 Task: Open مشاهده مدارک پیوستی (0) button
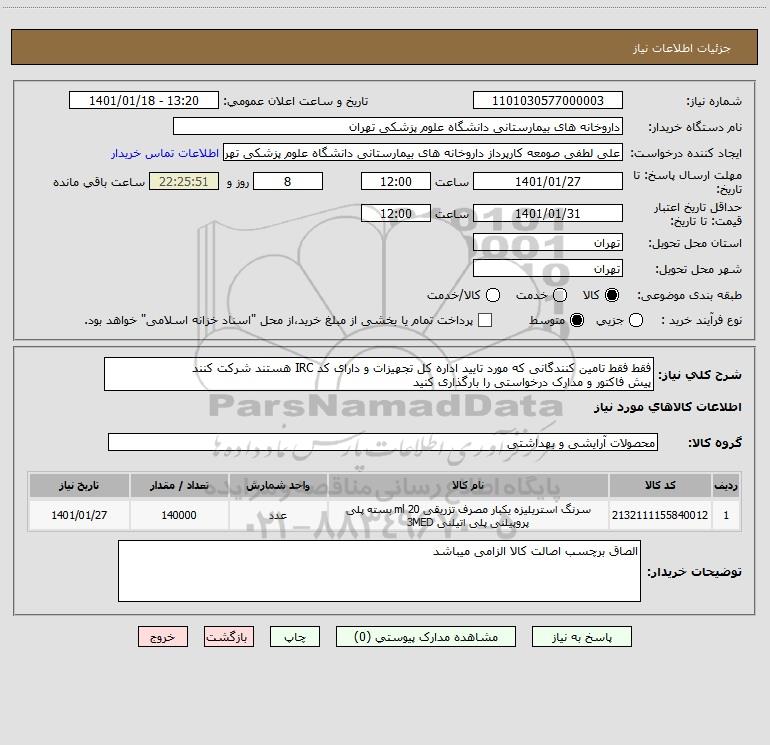tap(426, 637)
